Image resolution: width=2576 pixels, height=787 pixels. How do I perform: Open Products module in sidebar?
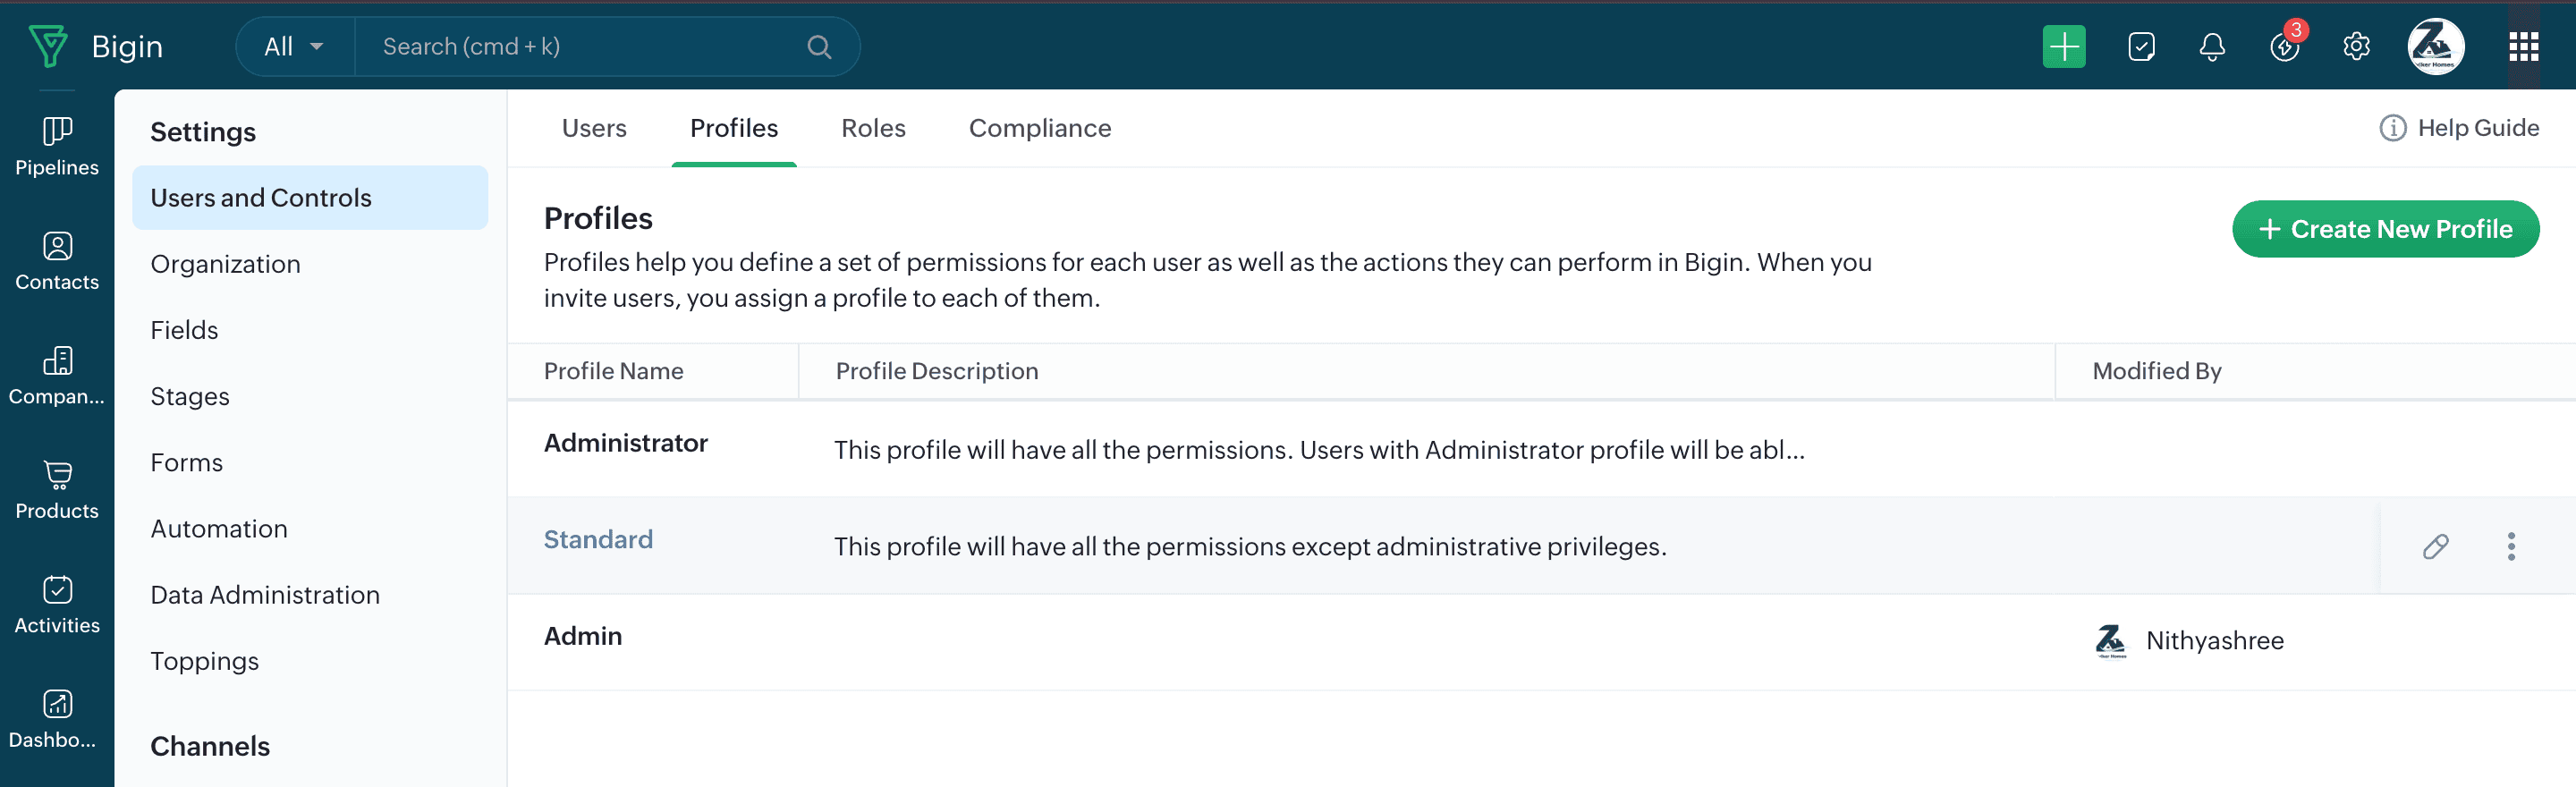pos(57,490)
